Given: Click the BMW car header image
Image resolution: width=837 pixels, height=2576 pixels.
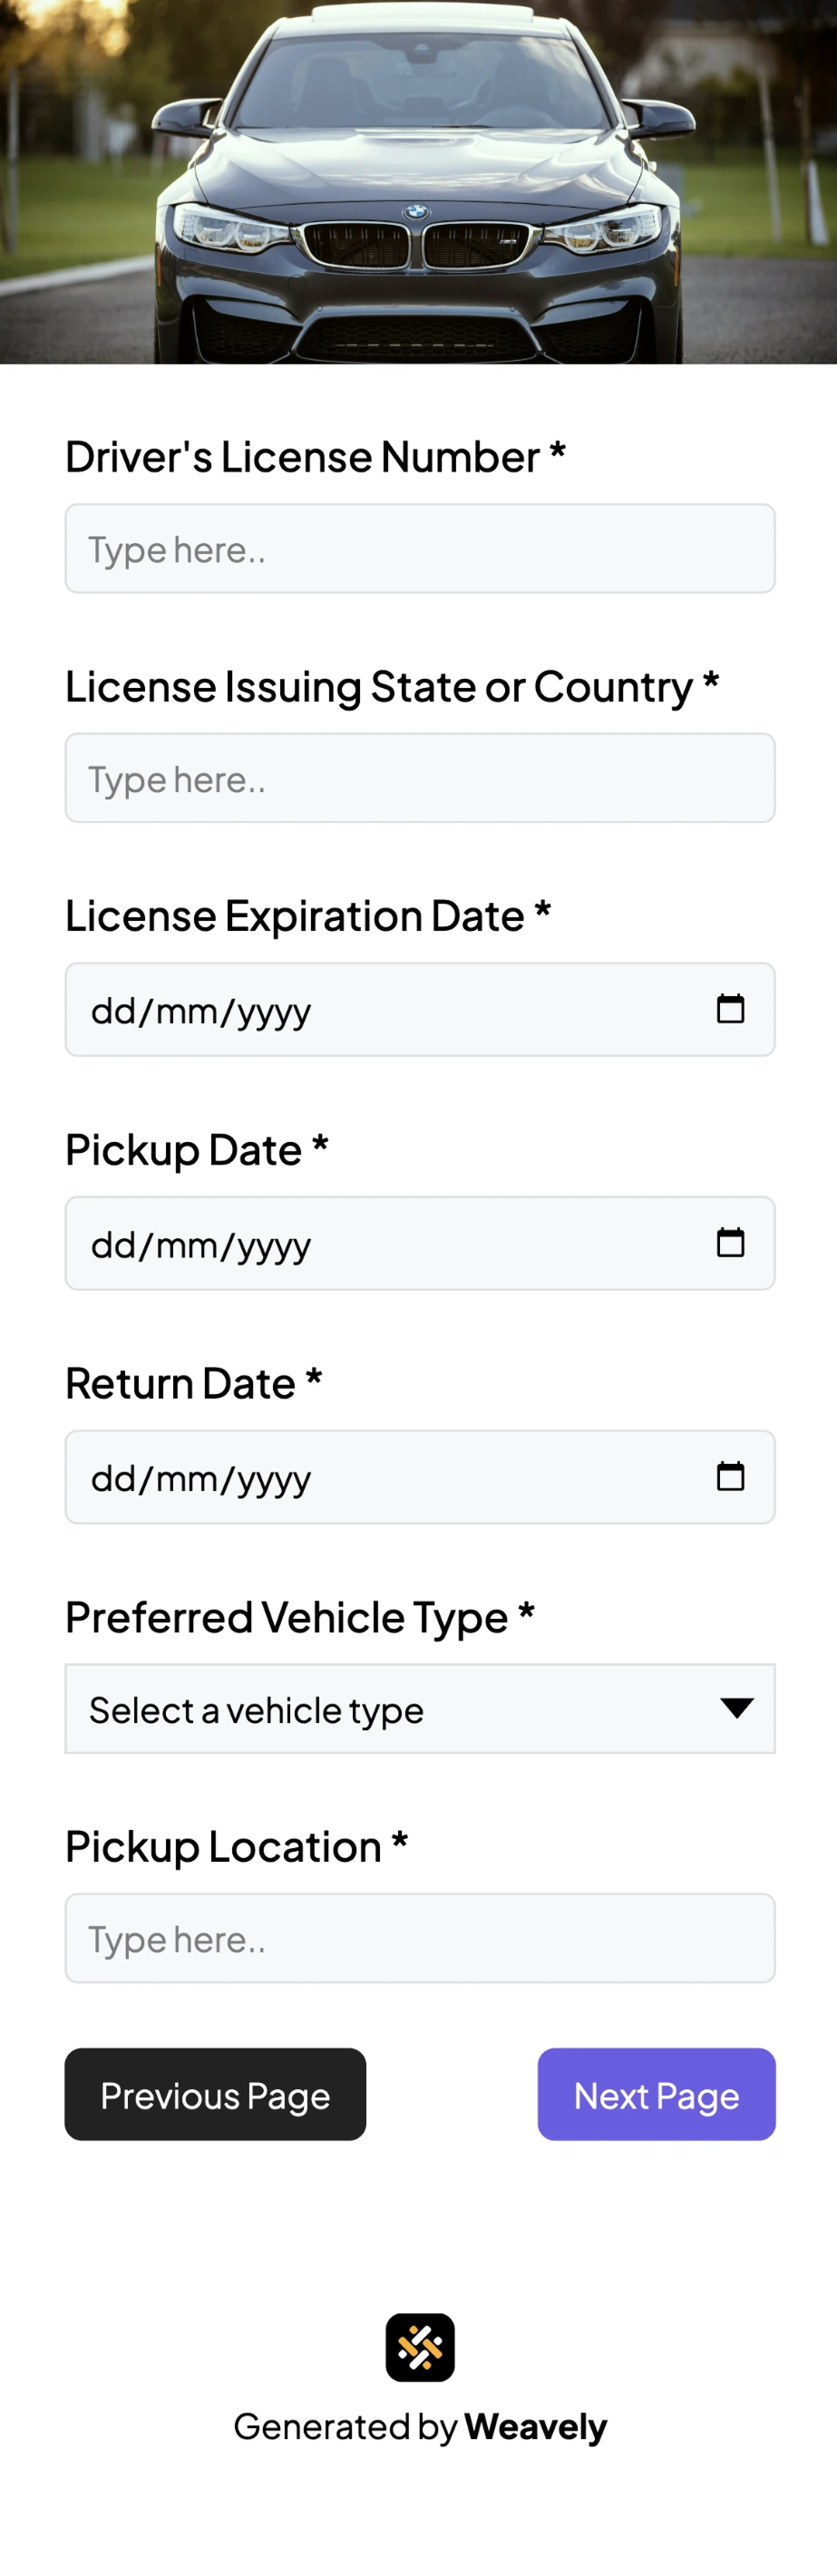Looking at the screenshot, I should (419, 180).
